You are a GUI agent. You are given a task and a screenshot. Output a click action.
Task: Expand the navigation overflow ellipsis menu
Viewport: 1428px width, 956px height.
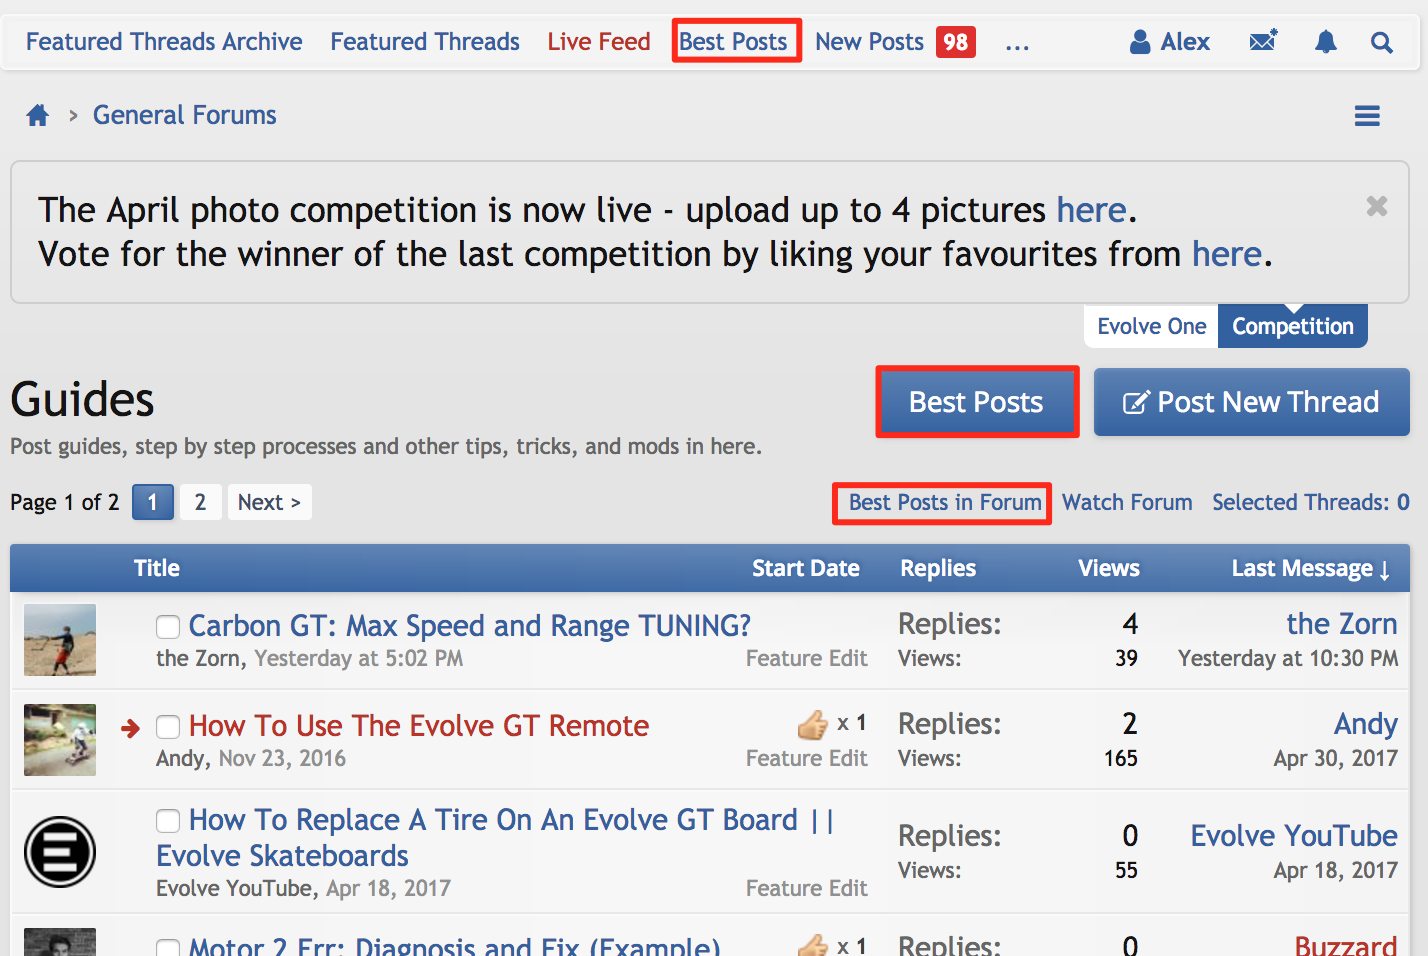click(1017, 44)
